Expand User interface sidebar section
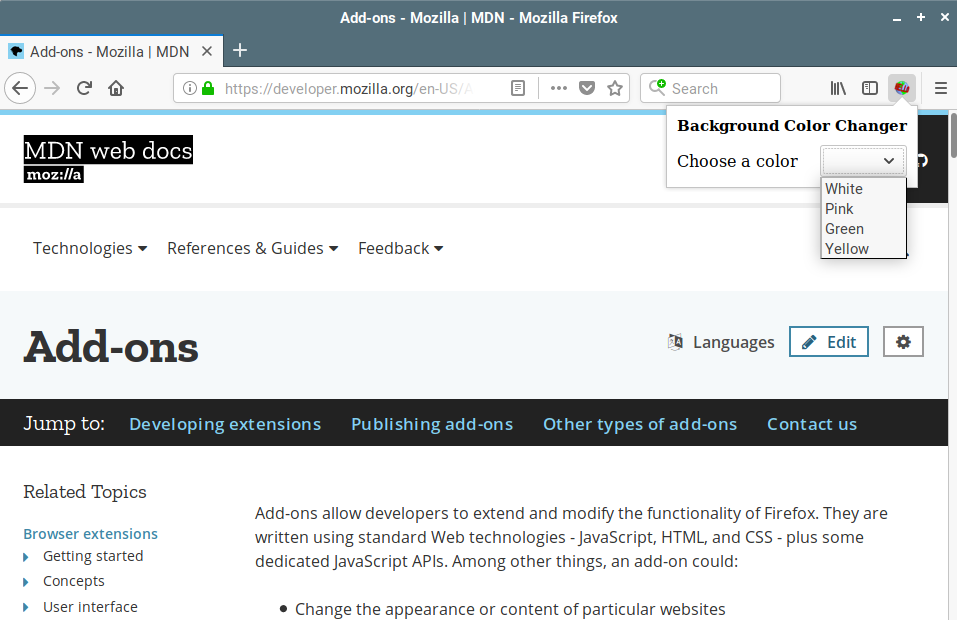 click(x=26, y=608)
